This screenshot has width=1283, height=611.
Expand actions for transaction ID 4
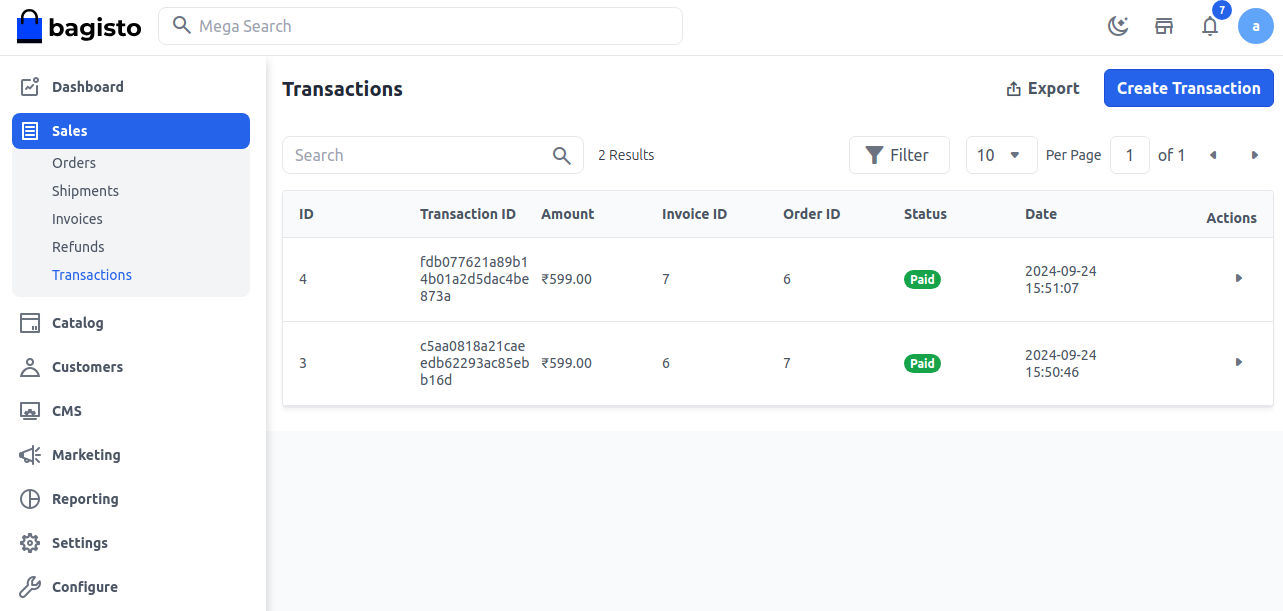1239,278
